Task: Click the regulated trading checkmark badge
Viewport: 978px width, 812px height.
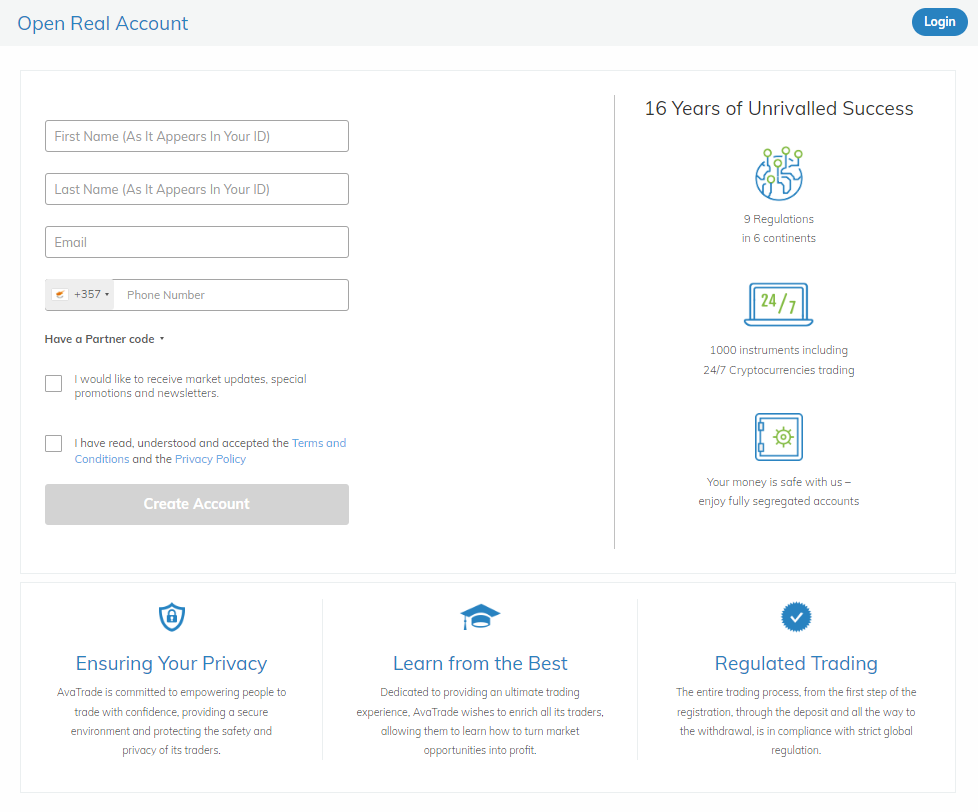Action: 796,617
